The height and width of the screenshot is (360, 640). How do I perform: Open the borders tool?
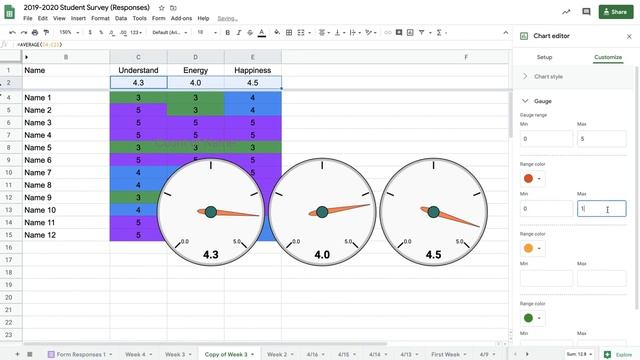[x=289, y=32]
